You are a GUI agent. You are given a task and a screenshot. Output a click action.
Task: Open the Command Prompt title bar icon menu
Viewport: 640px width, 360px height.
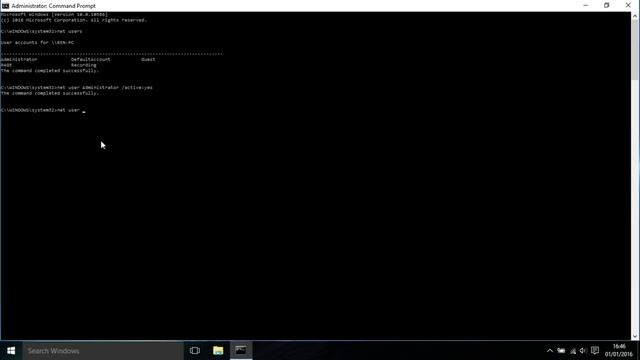(5, 6)
